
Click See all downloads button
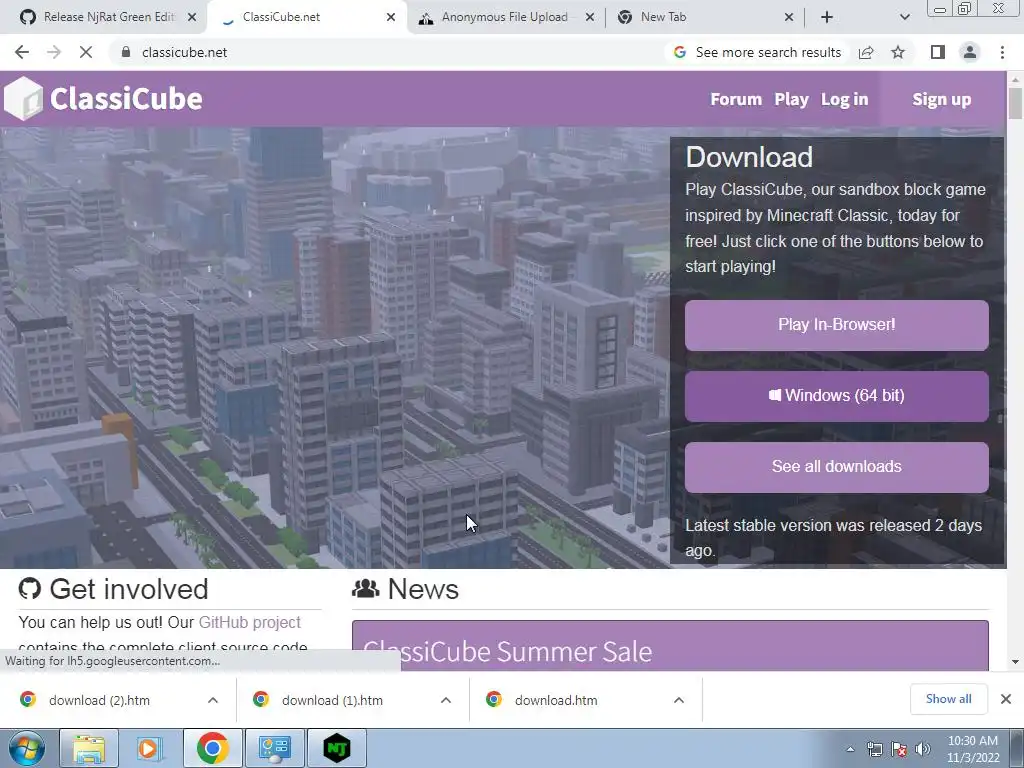point(837,467)
